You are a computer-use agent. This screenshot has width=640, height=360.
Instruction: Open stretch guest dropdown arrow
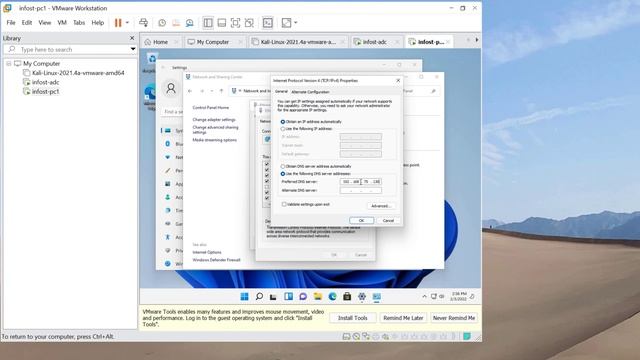[296, 23]
